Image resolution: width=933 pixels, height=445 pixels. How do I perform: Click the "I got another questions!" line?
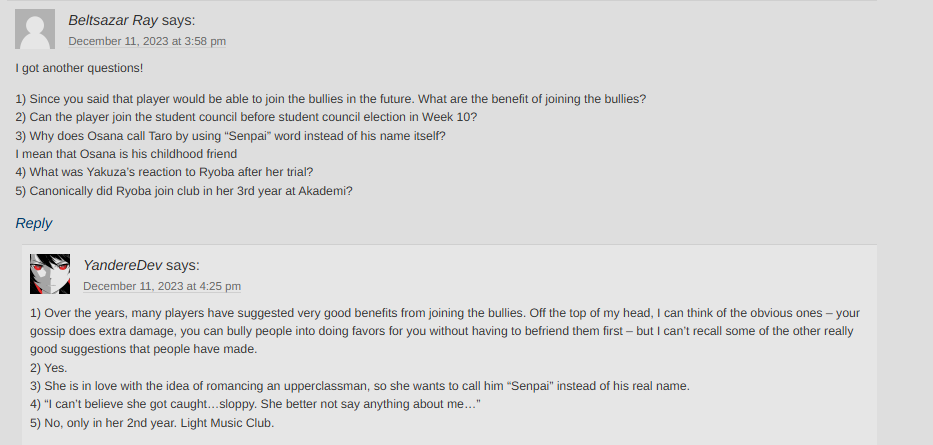pyautogui.click(x=79, y=68)
